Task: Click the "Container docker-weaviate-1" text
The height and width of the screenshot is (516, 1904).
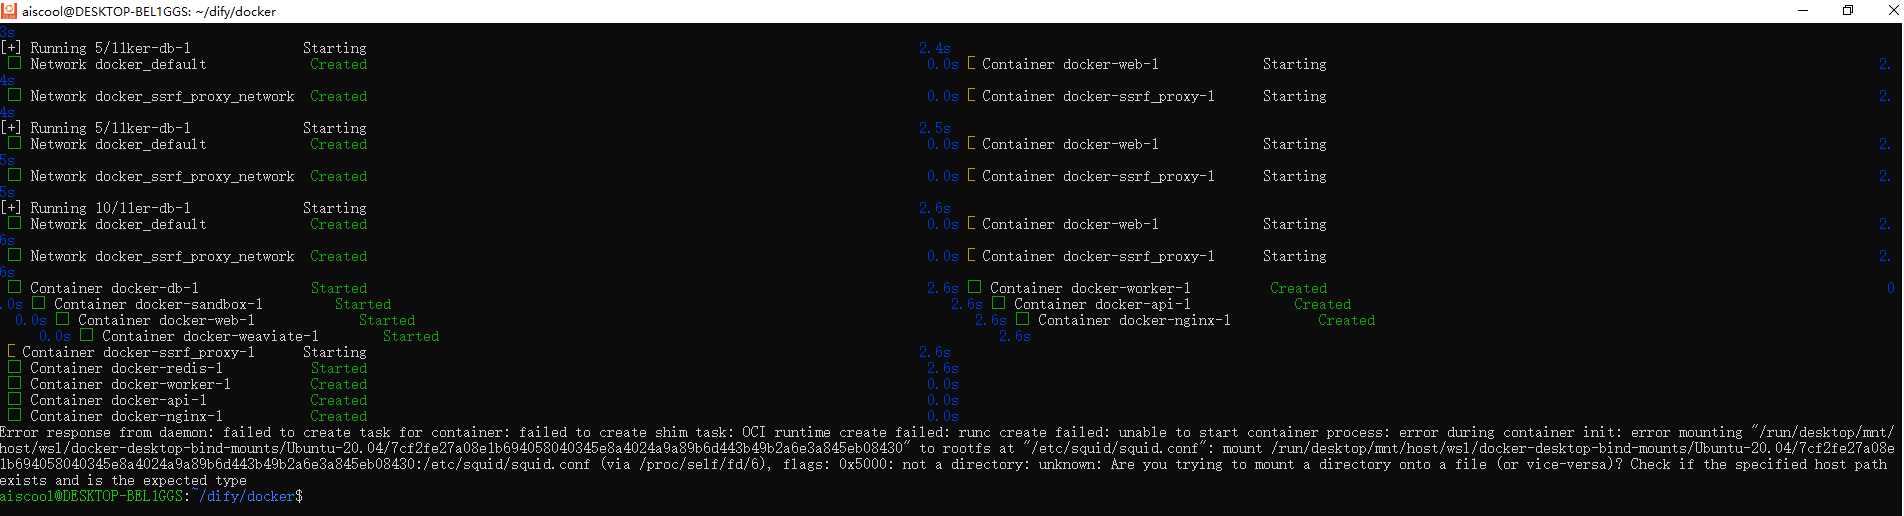Action: pos(210,336)
